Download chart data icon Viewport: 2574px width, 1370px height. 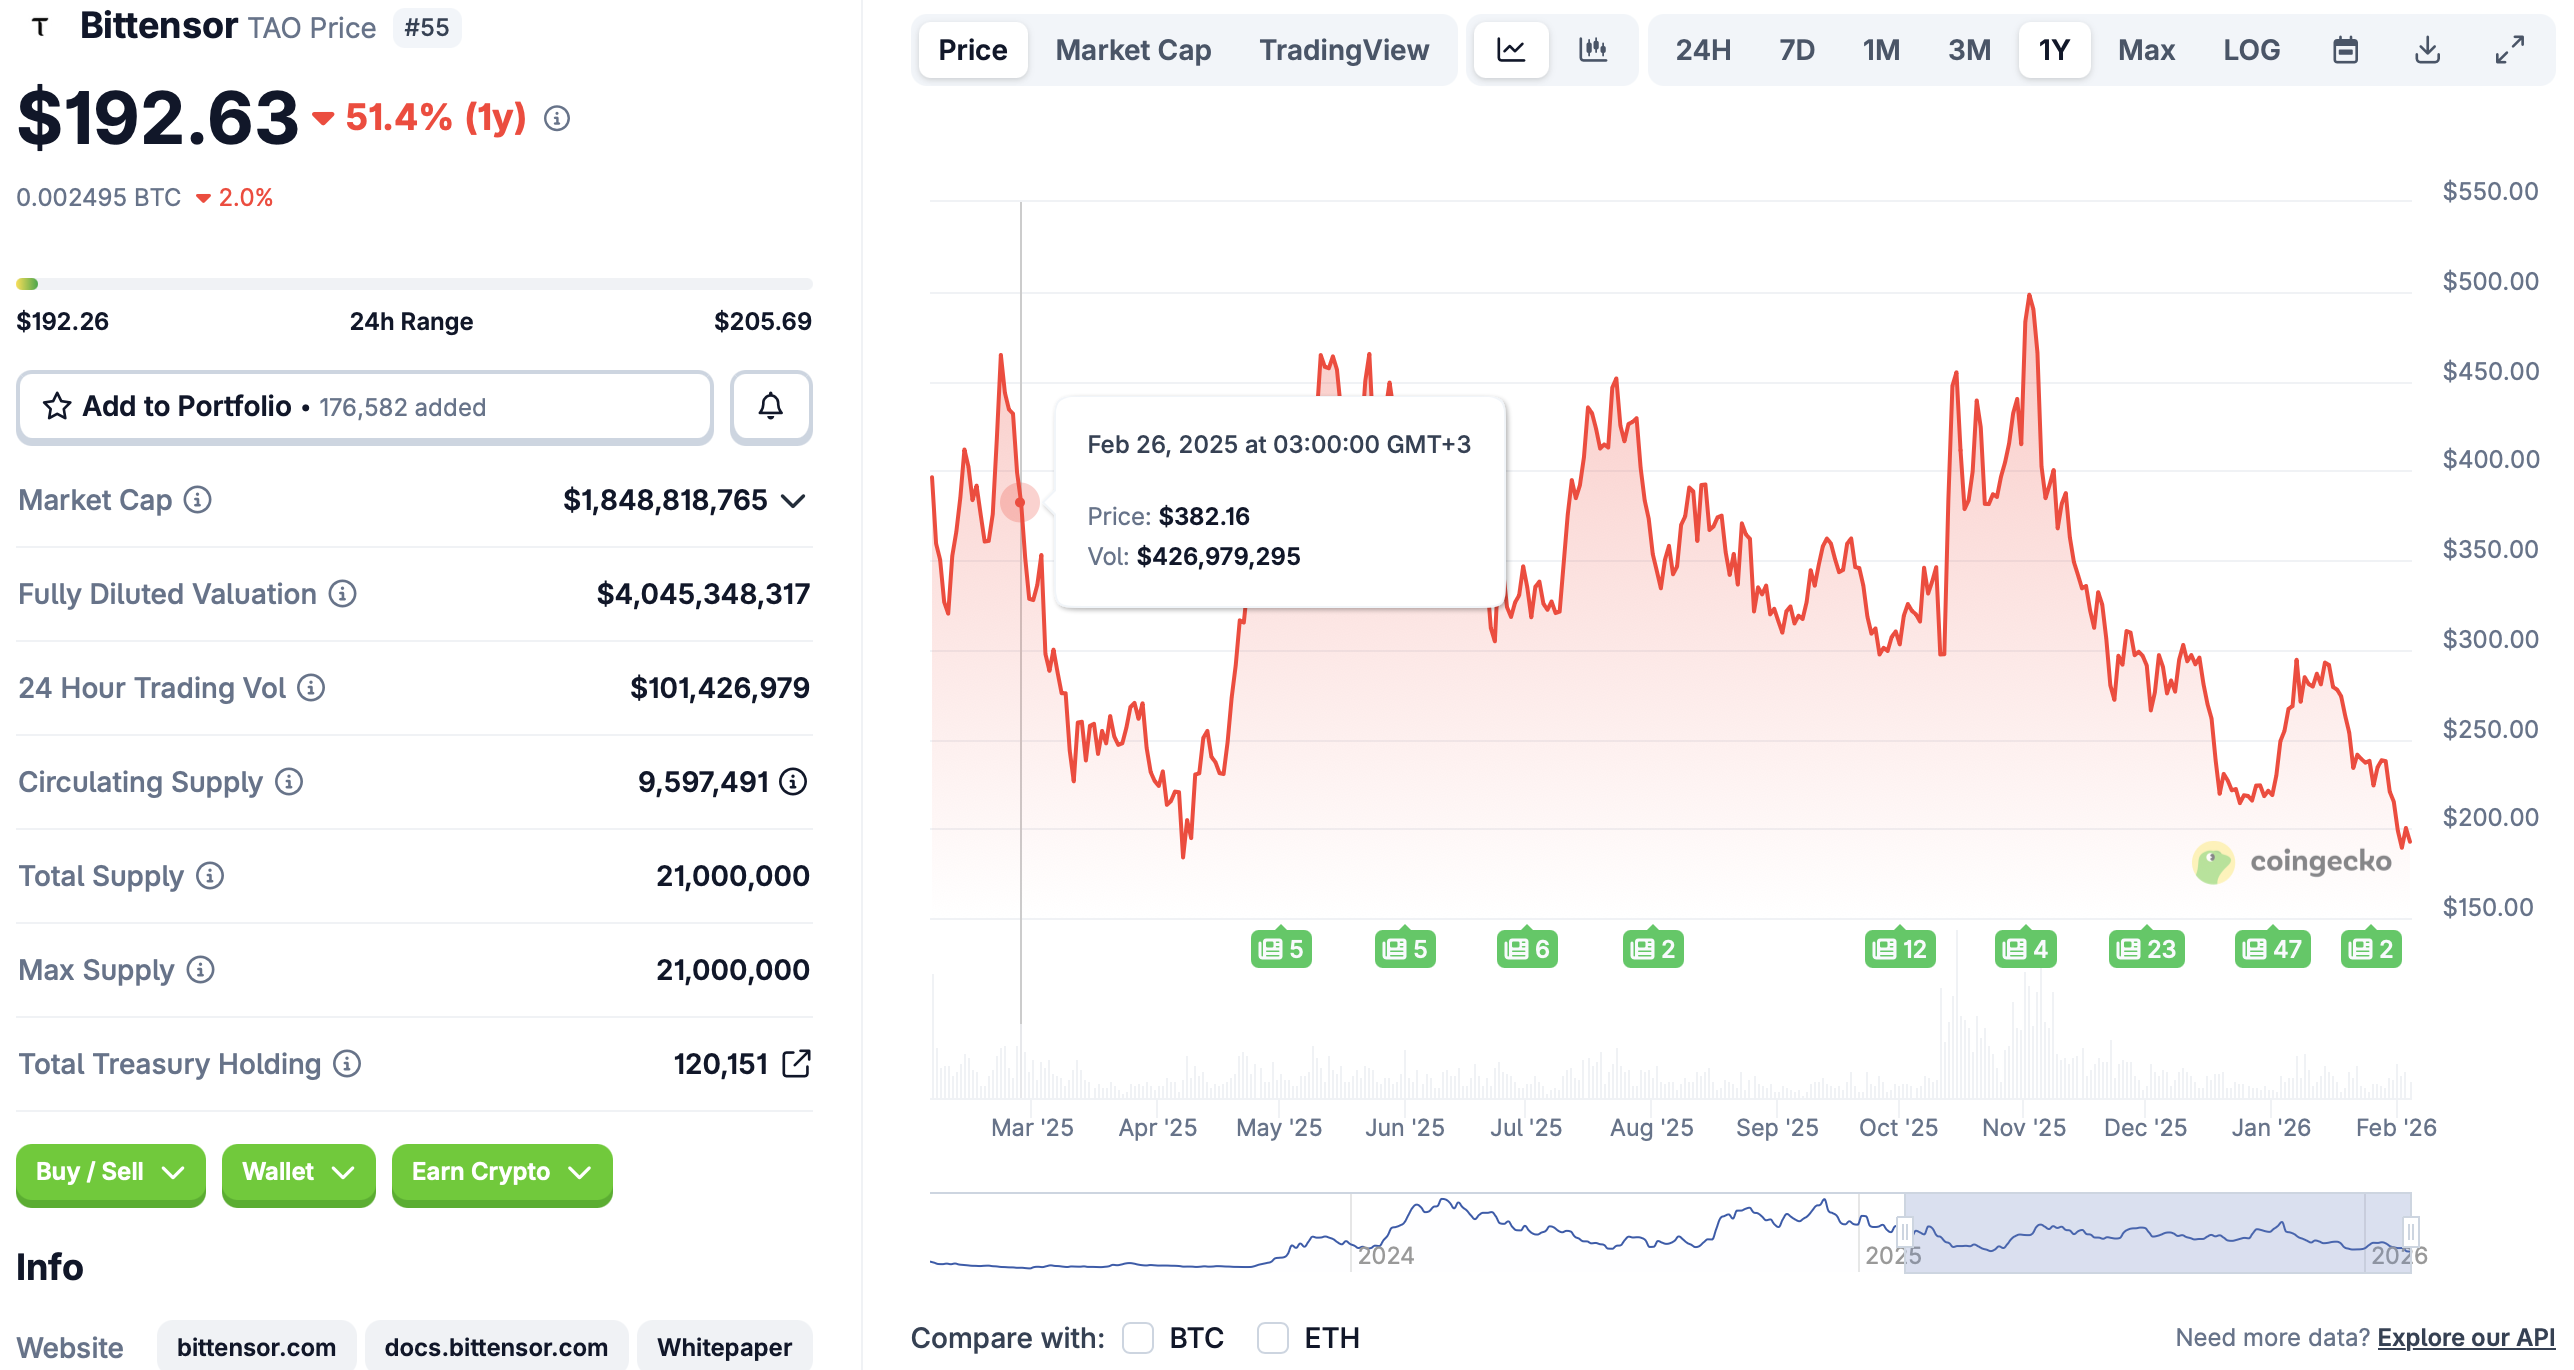[2427, 50]
